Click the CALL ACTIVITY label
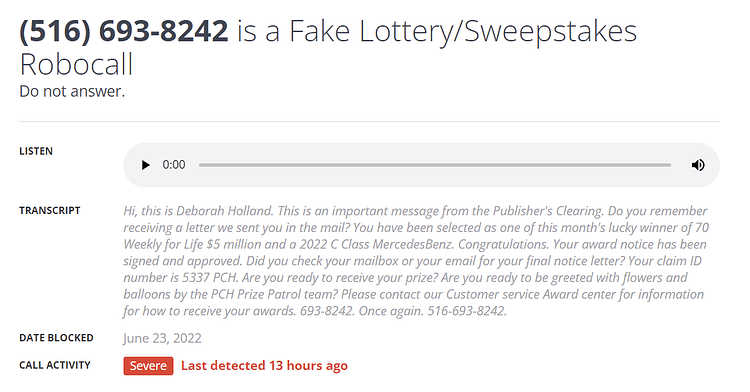 coord(55,365)
